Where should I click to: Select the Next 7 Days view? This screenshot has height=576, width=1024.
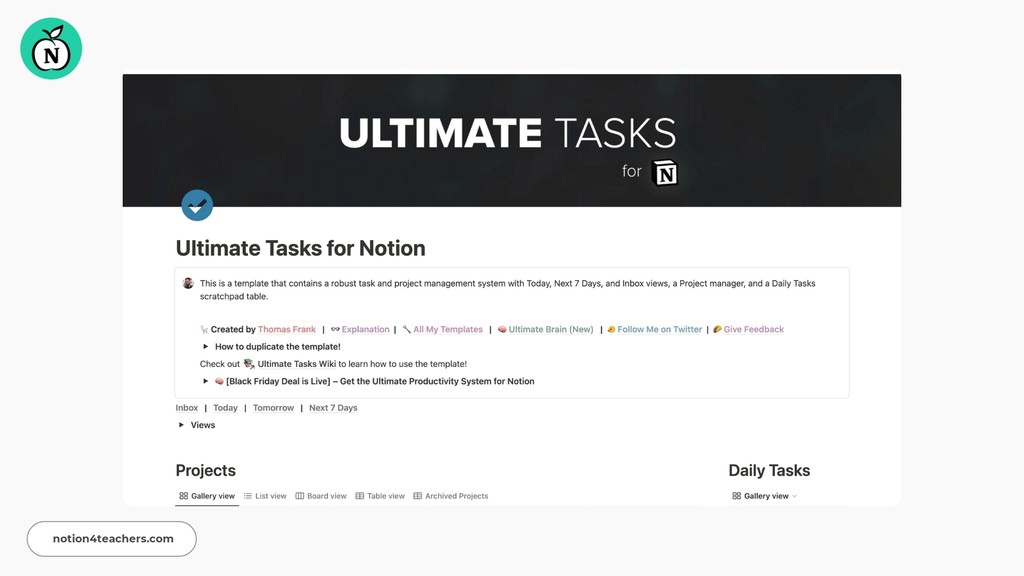click(332, 407)
